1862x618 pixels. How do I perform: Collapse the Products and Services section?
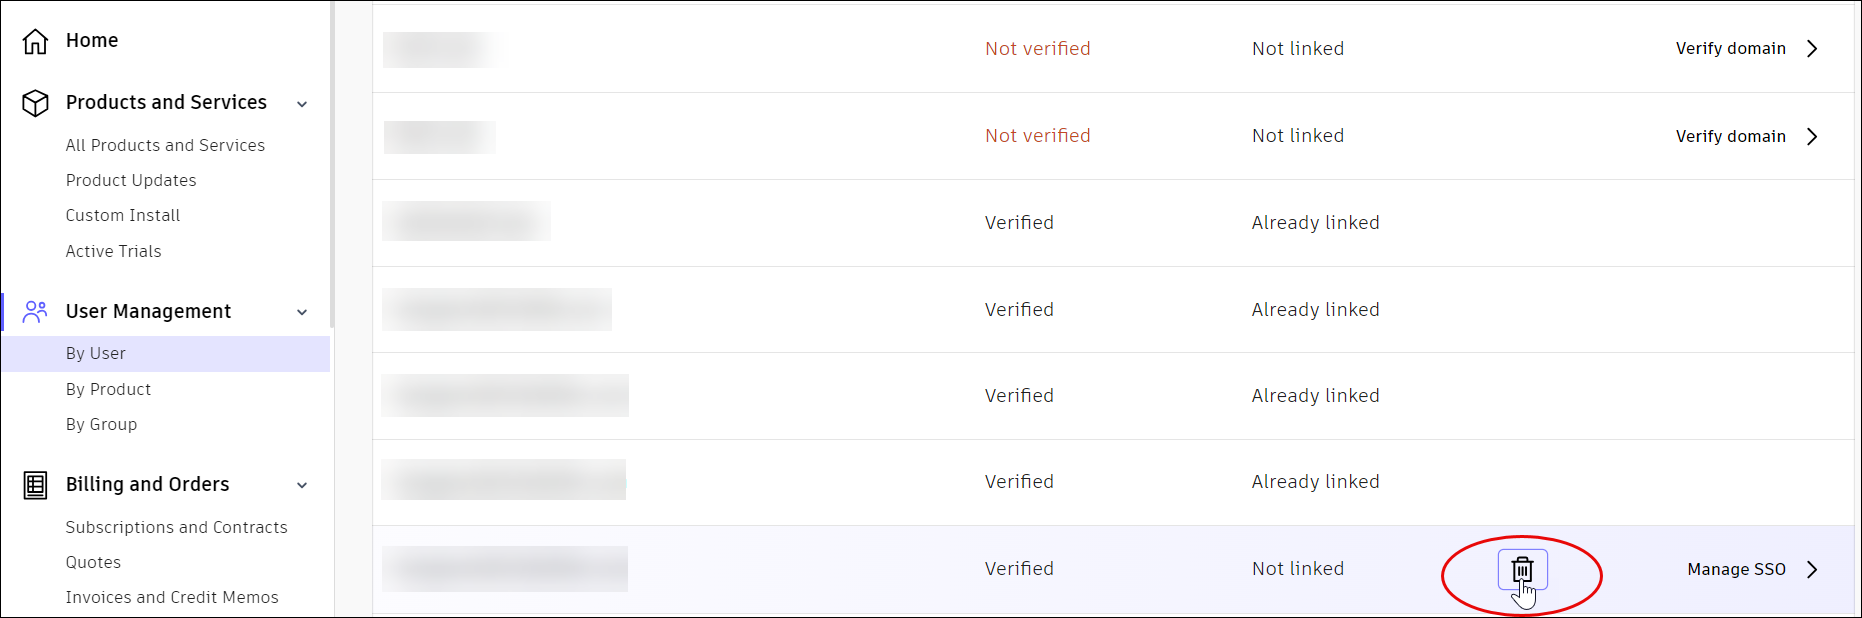(x=302, y=104)
